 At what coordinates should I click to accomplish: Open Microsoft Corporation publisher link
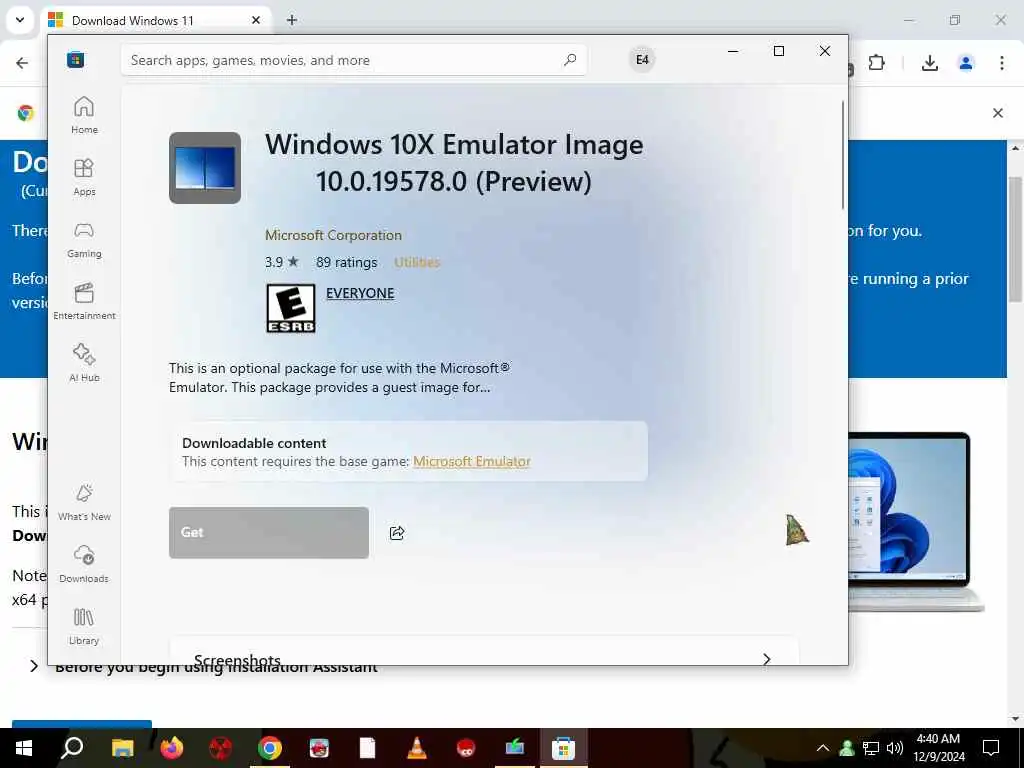pos(333,235)
